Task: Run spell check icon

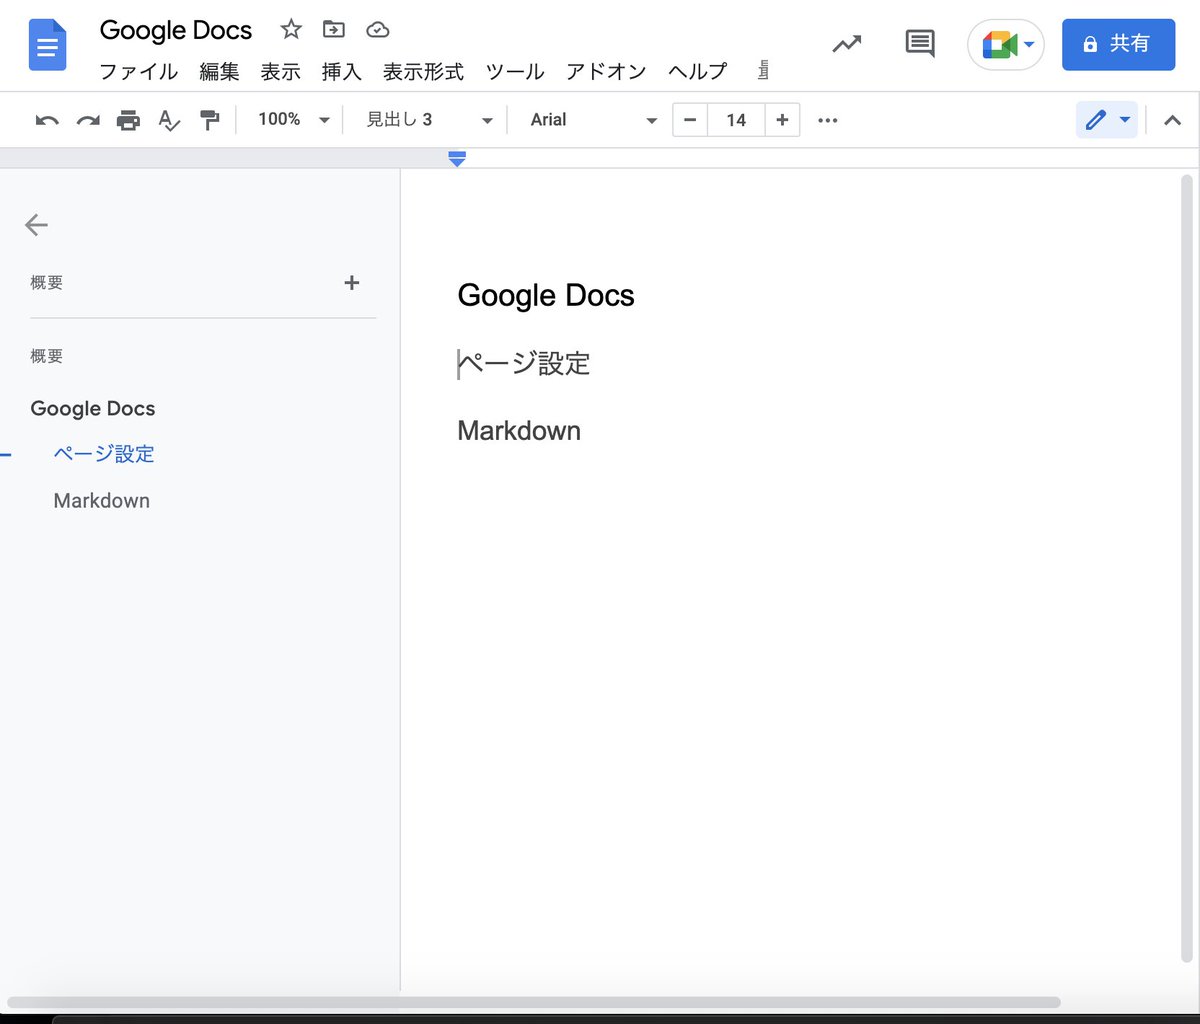Action: (x=169, y=121)
